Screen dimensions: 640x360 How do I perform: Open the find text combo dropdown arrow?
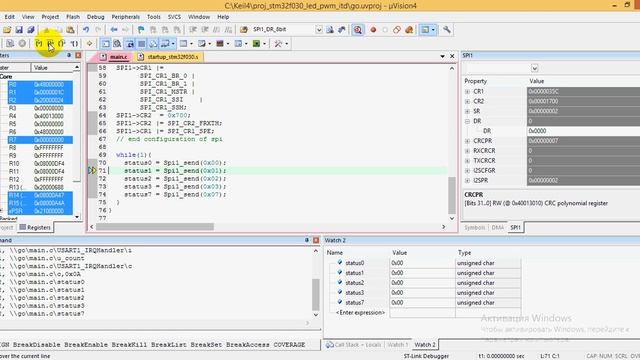(x=319, y=30)
